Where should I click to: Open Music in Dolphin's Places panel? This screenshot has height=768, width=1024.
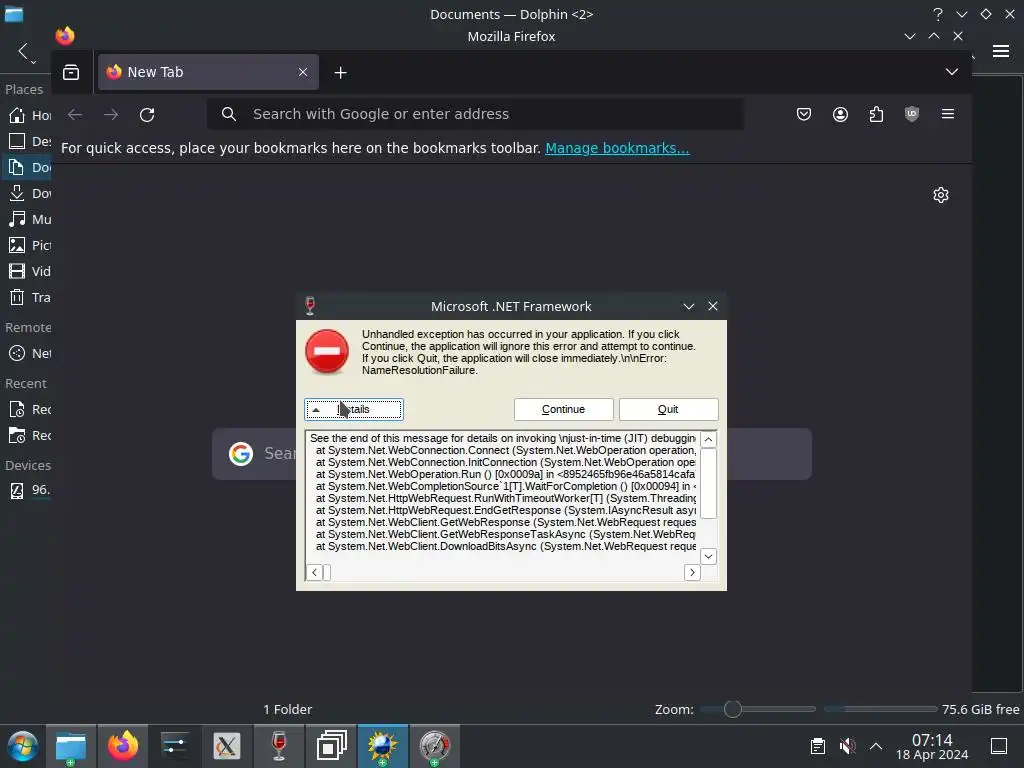coord(29,219)
